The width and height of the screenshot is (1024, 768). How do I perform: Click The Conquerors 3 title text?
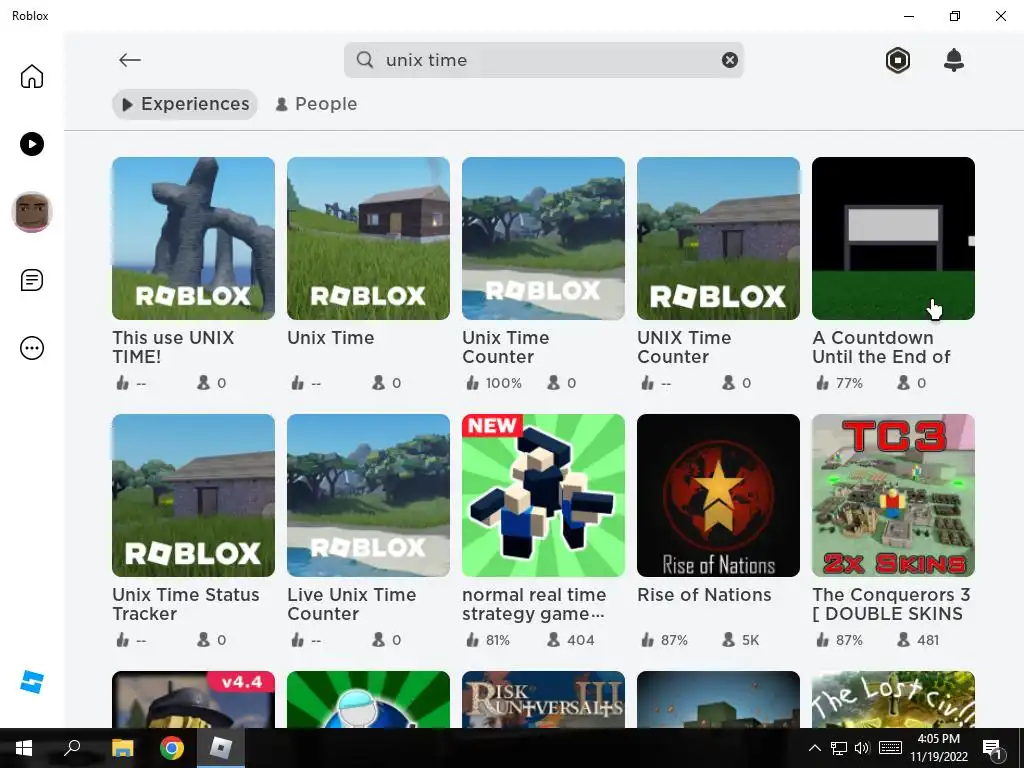(891, 604)
